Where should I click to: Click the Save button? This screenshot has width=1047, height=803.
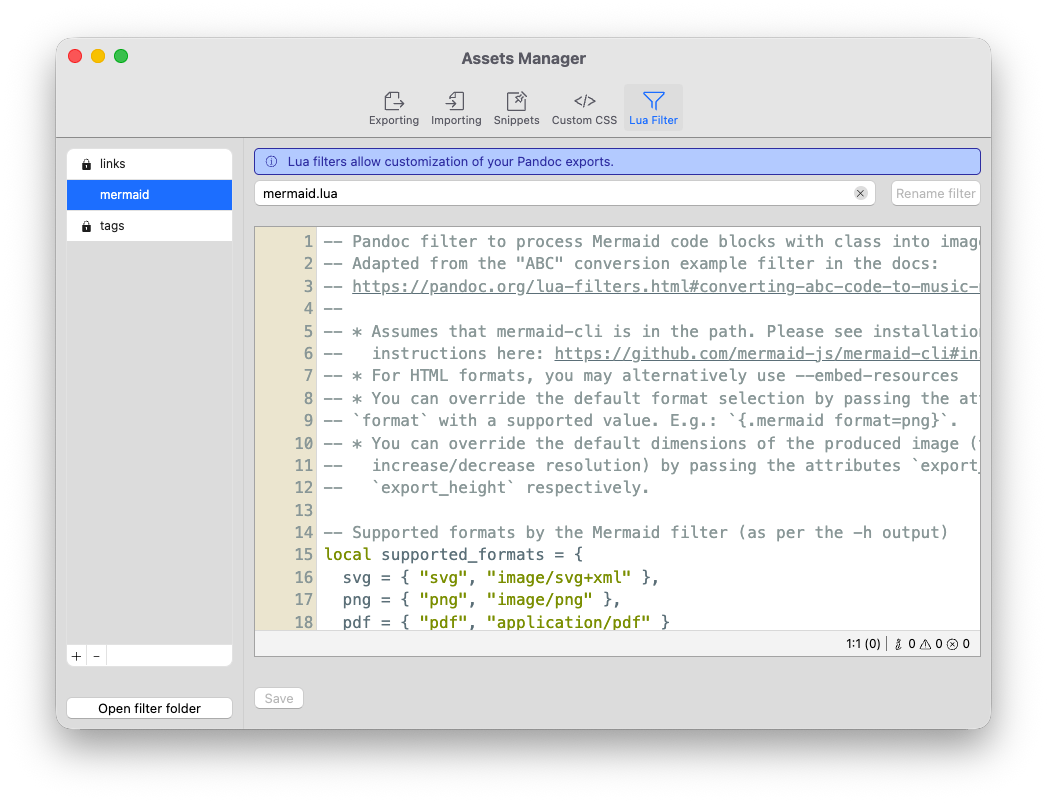(279, 698)
